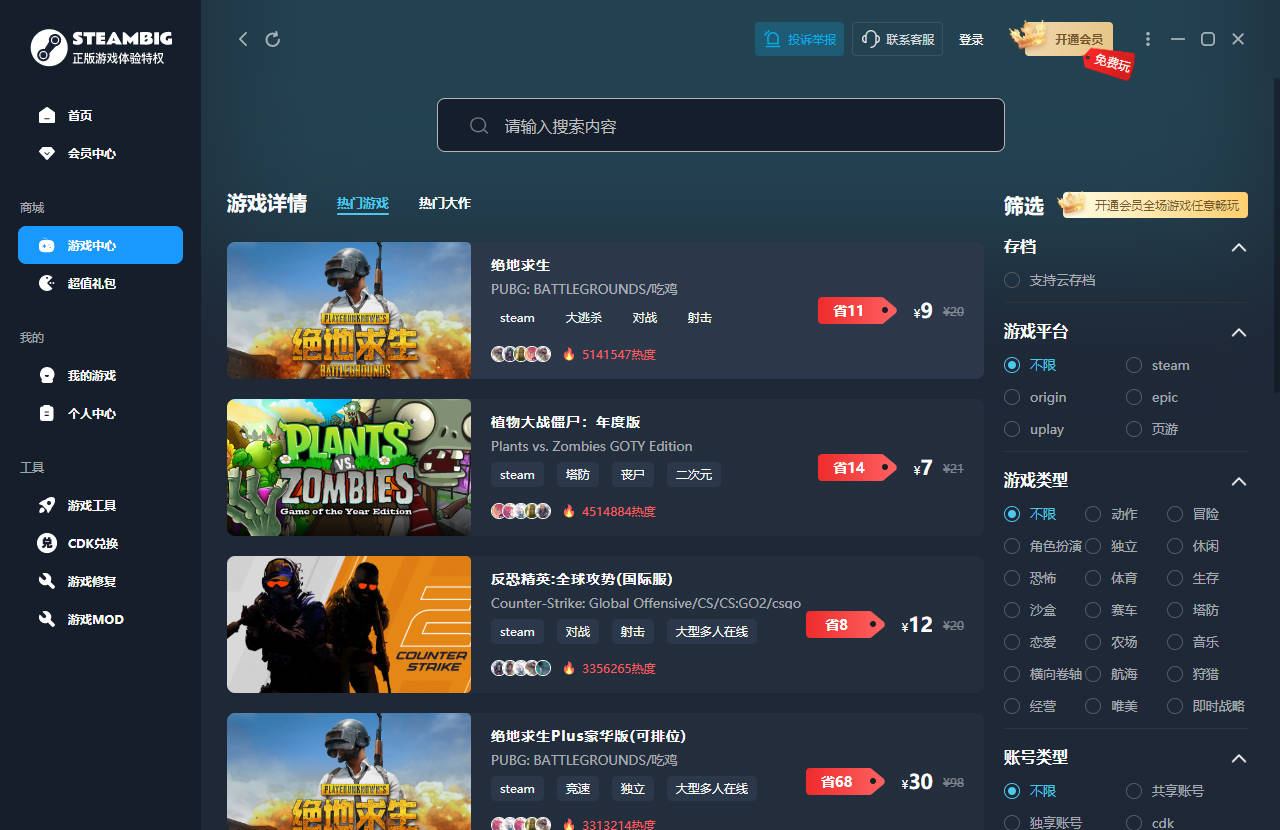Collapse the 游戏类型 filter section
This screenshot has width=1280, height=830.
[1239, 481]
